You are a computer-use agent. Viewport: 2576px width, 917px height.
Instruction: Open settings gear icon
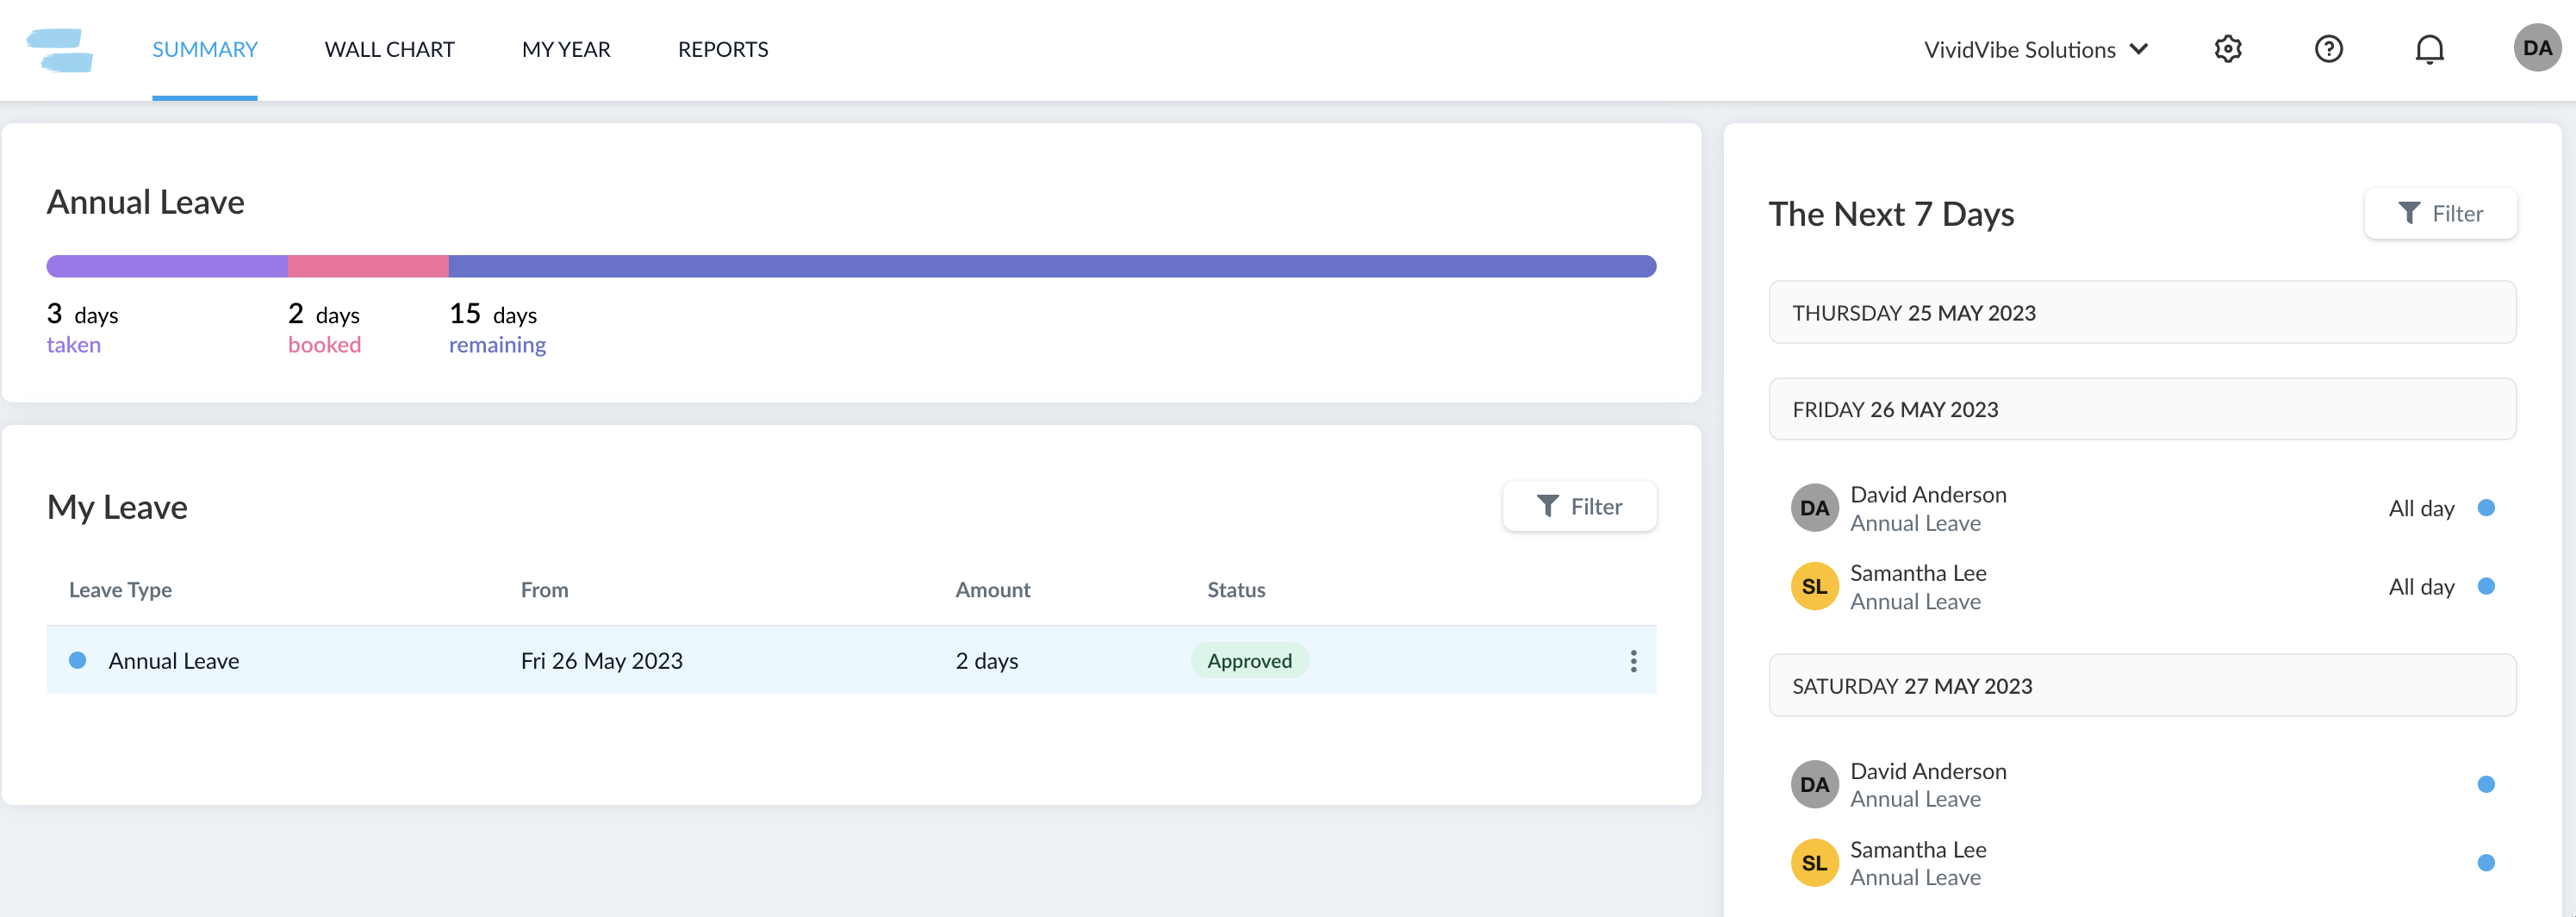pyautogui.click(x=2228, y=49)
